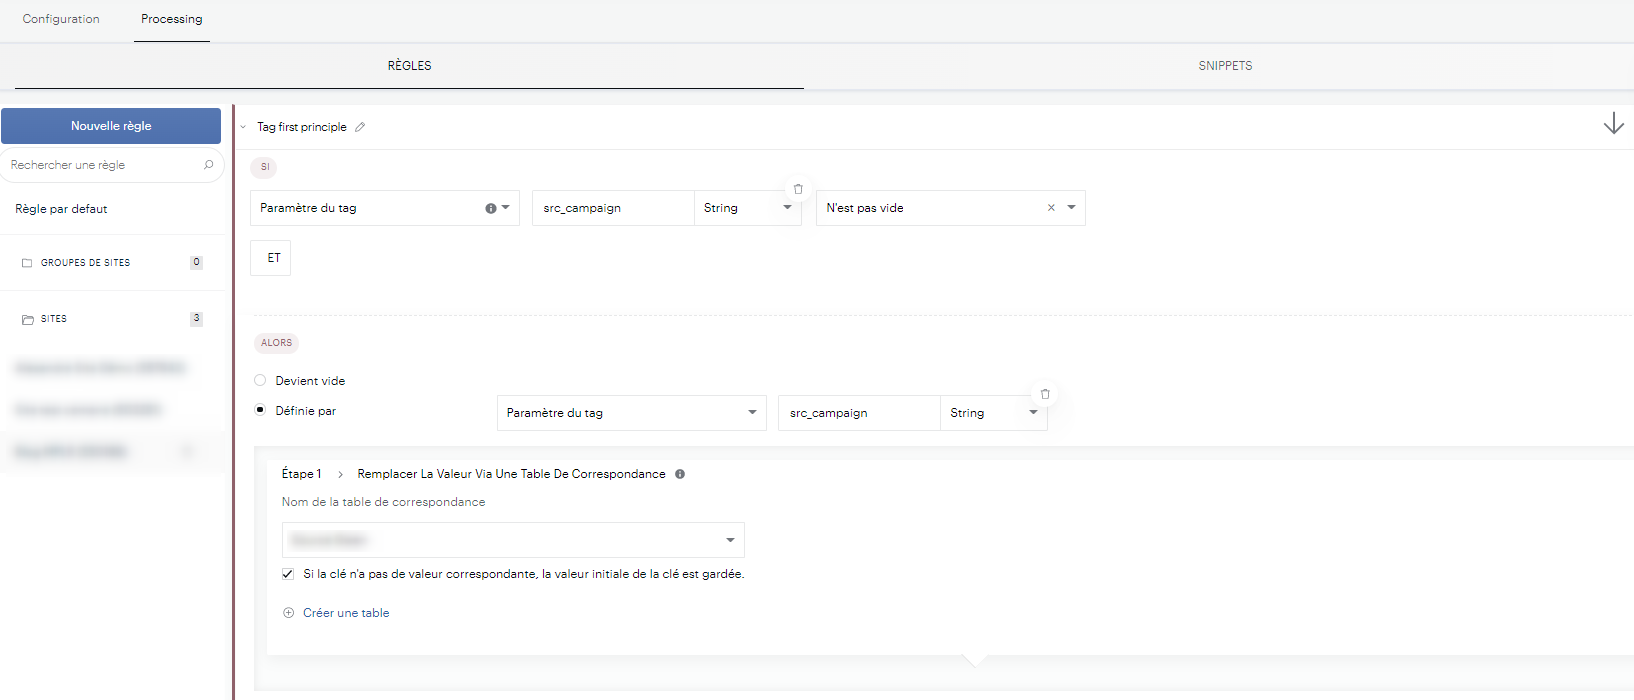The image size is (1634, 700).
Task: Select the "Définie par" radio option
Action: coord(260,410)
